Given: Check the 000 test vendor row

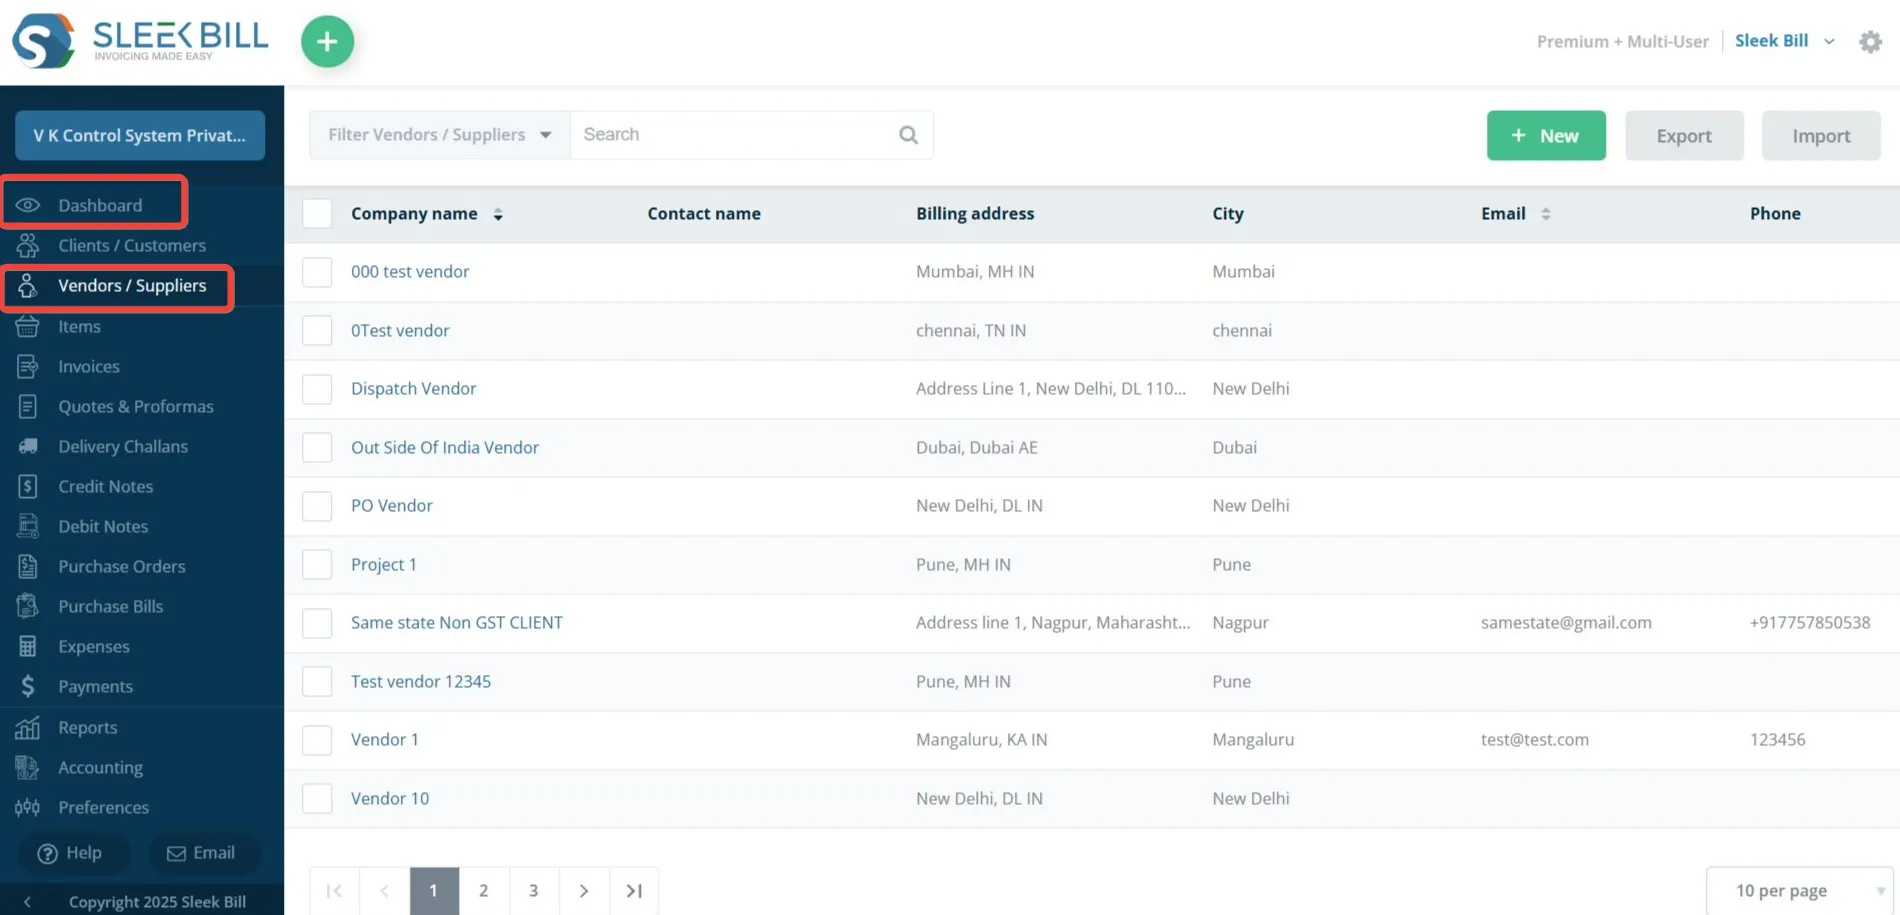Looking at the screenshot, I should pyautogui.click(x=317, y=272).
